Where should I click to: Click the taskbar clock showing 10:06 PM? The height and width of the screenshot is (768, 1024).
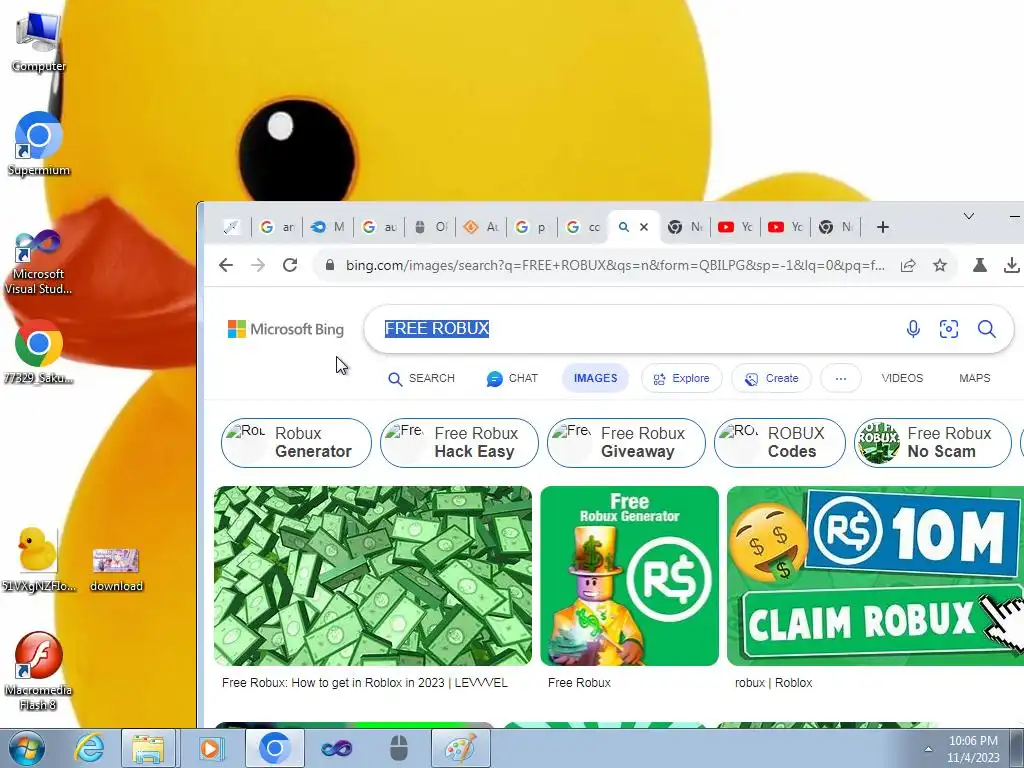coord(973,749)
